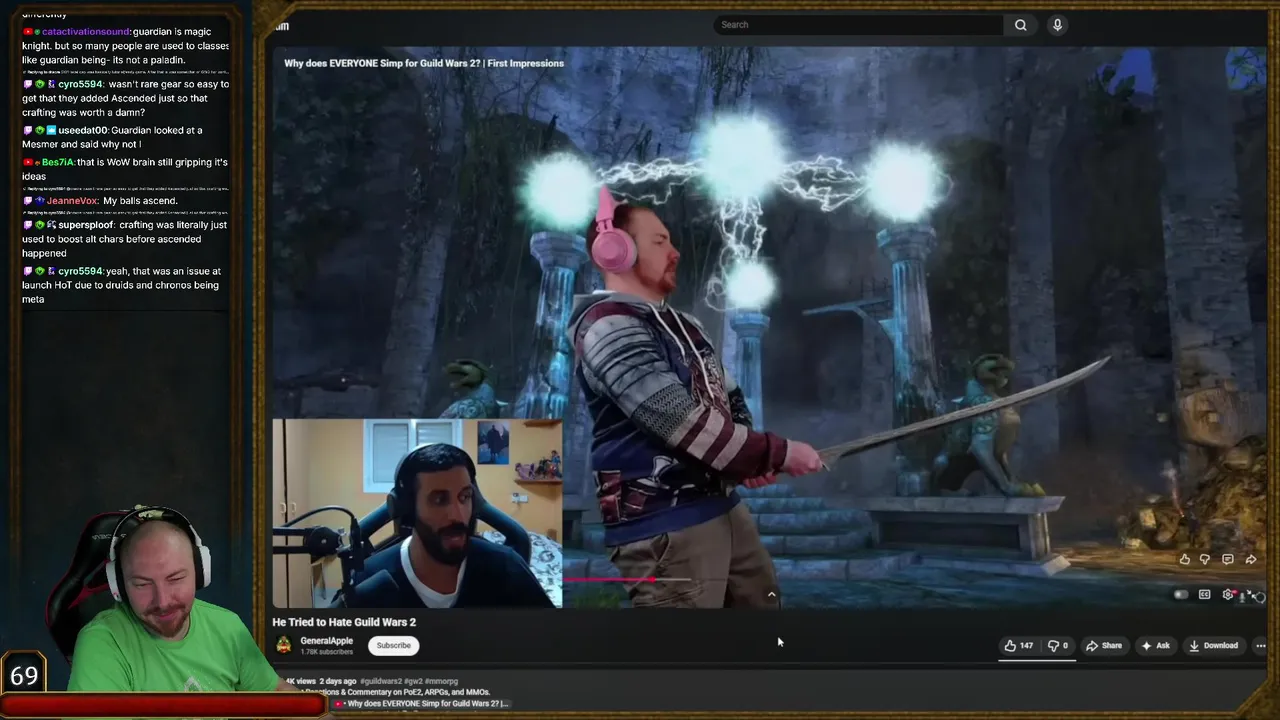Open the #gw2 hashtag link
The width and height of the screenshot is (1280, 720).
[415, 682]
